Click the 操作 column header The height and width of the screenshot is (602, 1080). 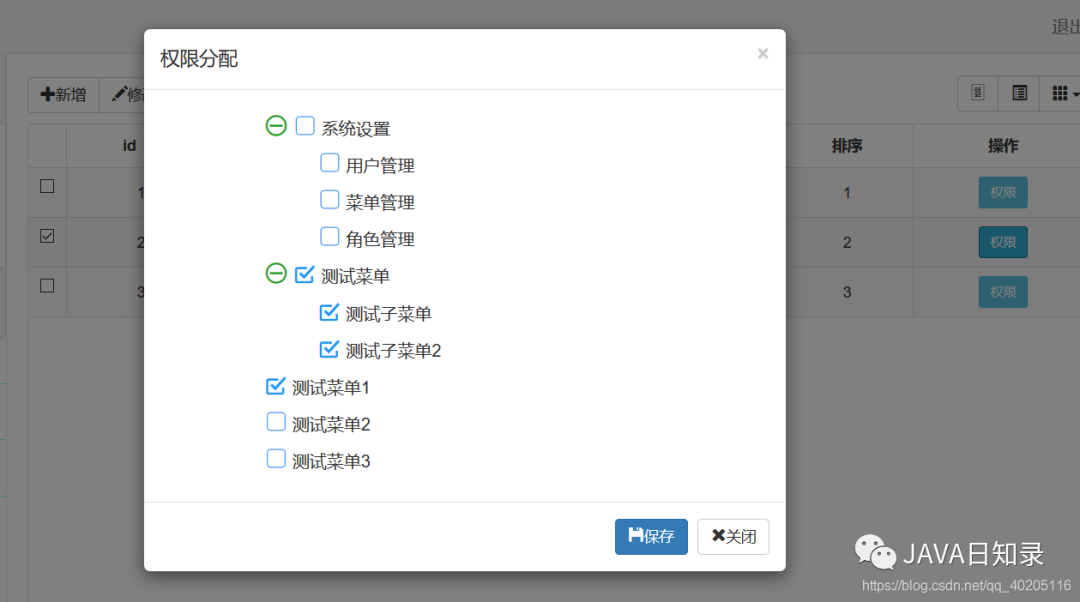point(1003,146)
